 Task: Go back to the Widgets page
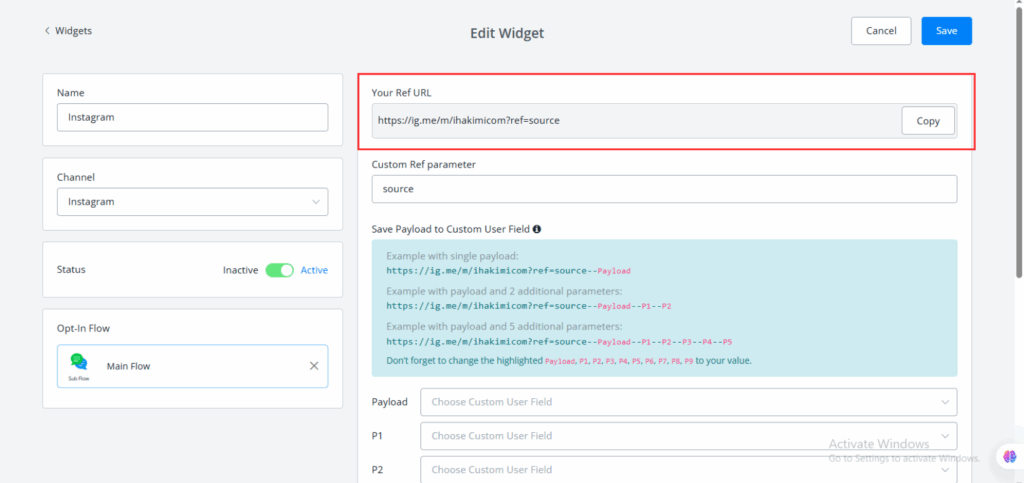click(73, 31)
